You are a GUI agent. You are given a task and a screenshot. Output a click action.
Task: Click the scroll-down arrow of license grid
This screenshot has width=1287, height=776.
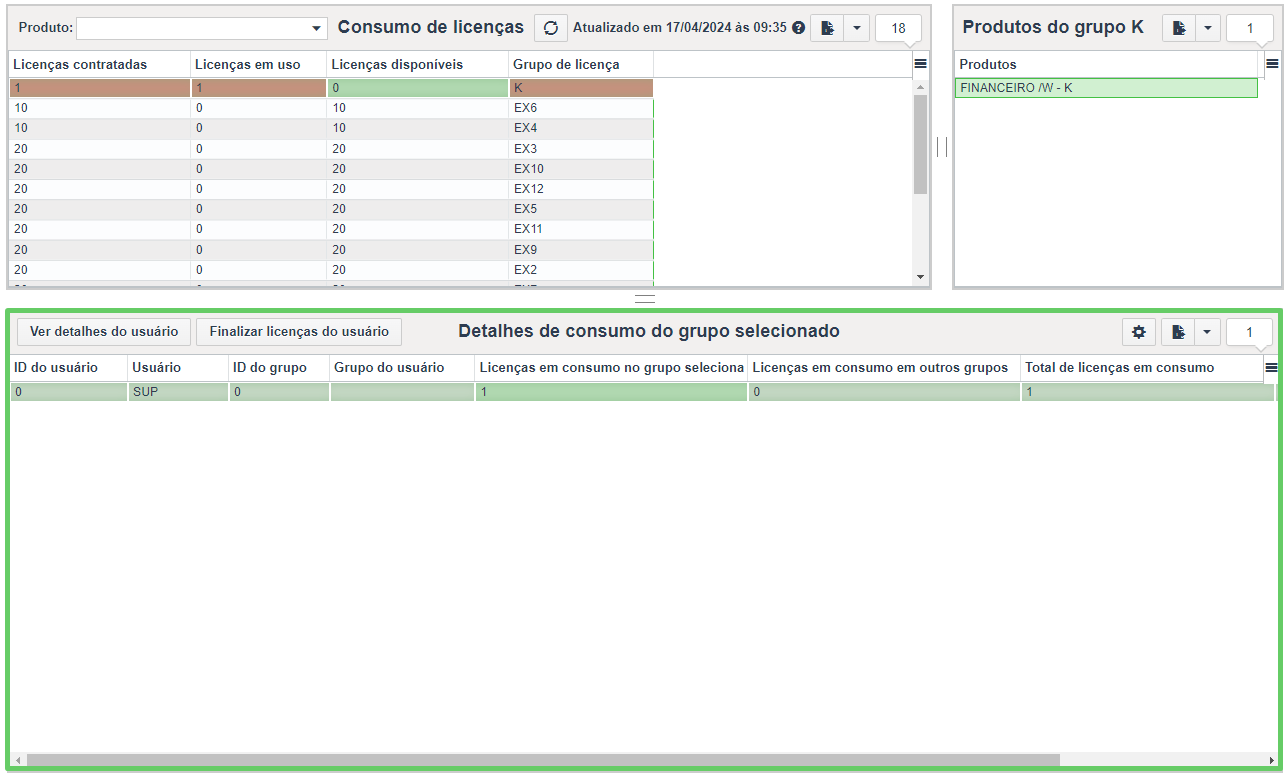point(920,276)
